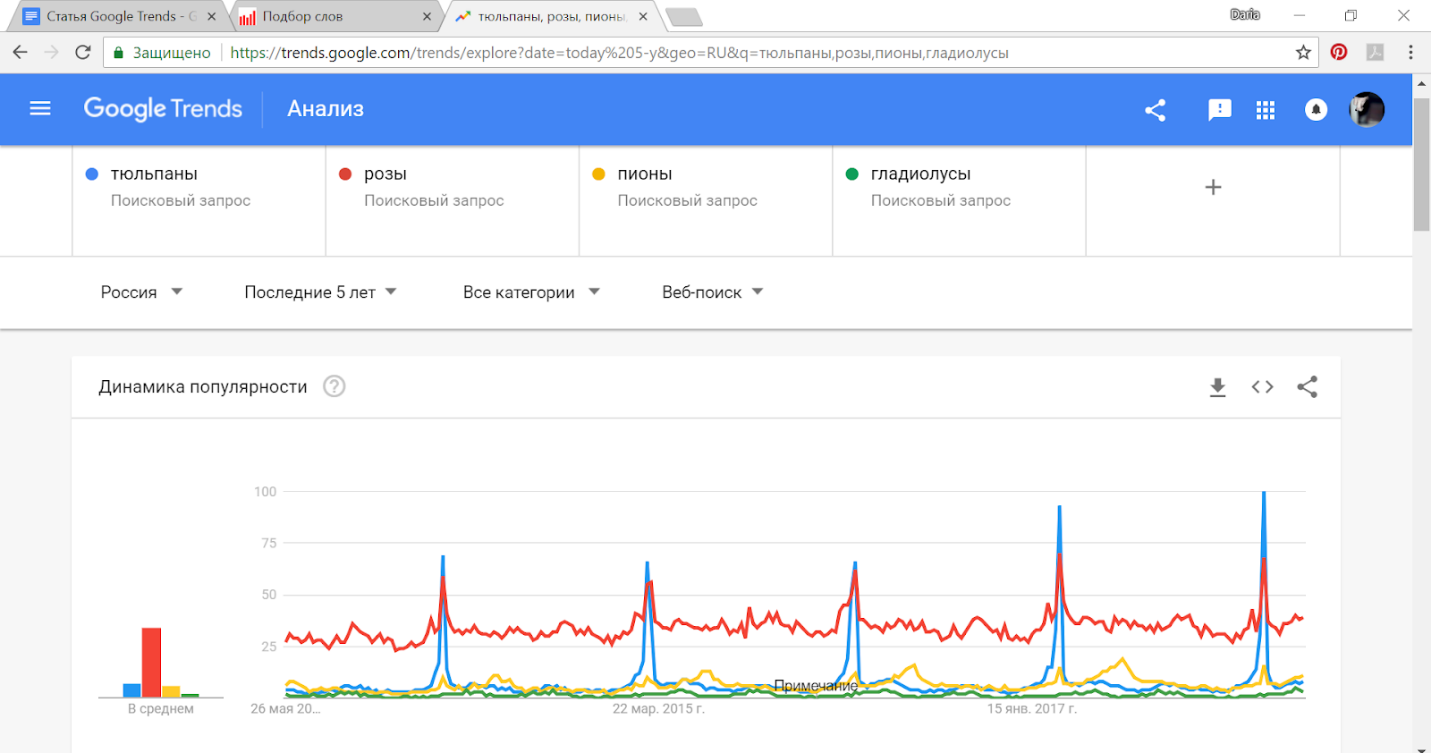Switch to the Статья Google Trends tab
This screenshot has height=753, width=1431.
click(x=113, y=17)
